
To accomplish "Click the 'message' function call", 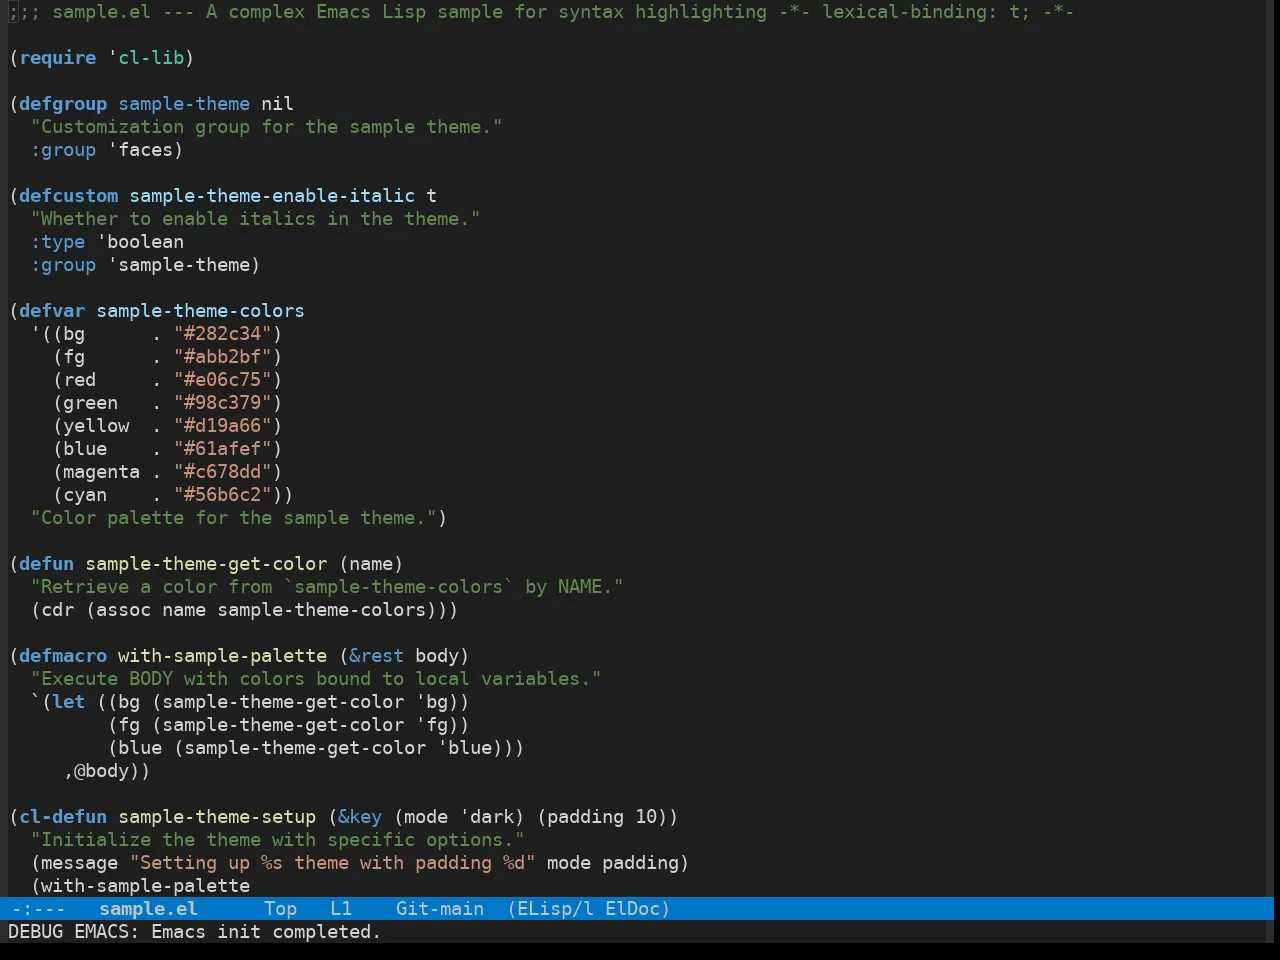I will pyautogui.click(x=80, y=862).
